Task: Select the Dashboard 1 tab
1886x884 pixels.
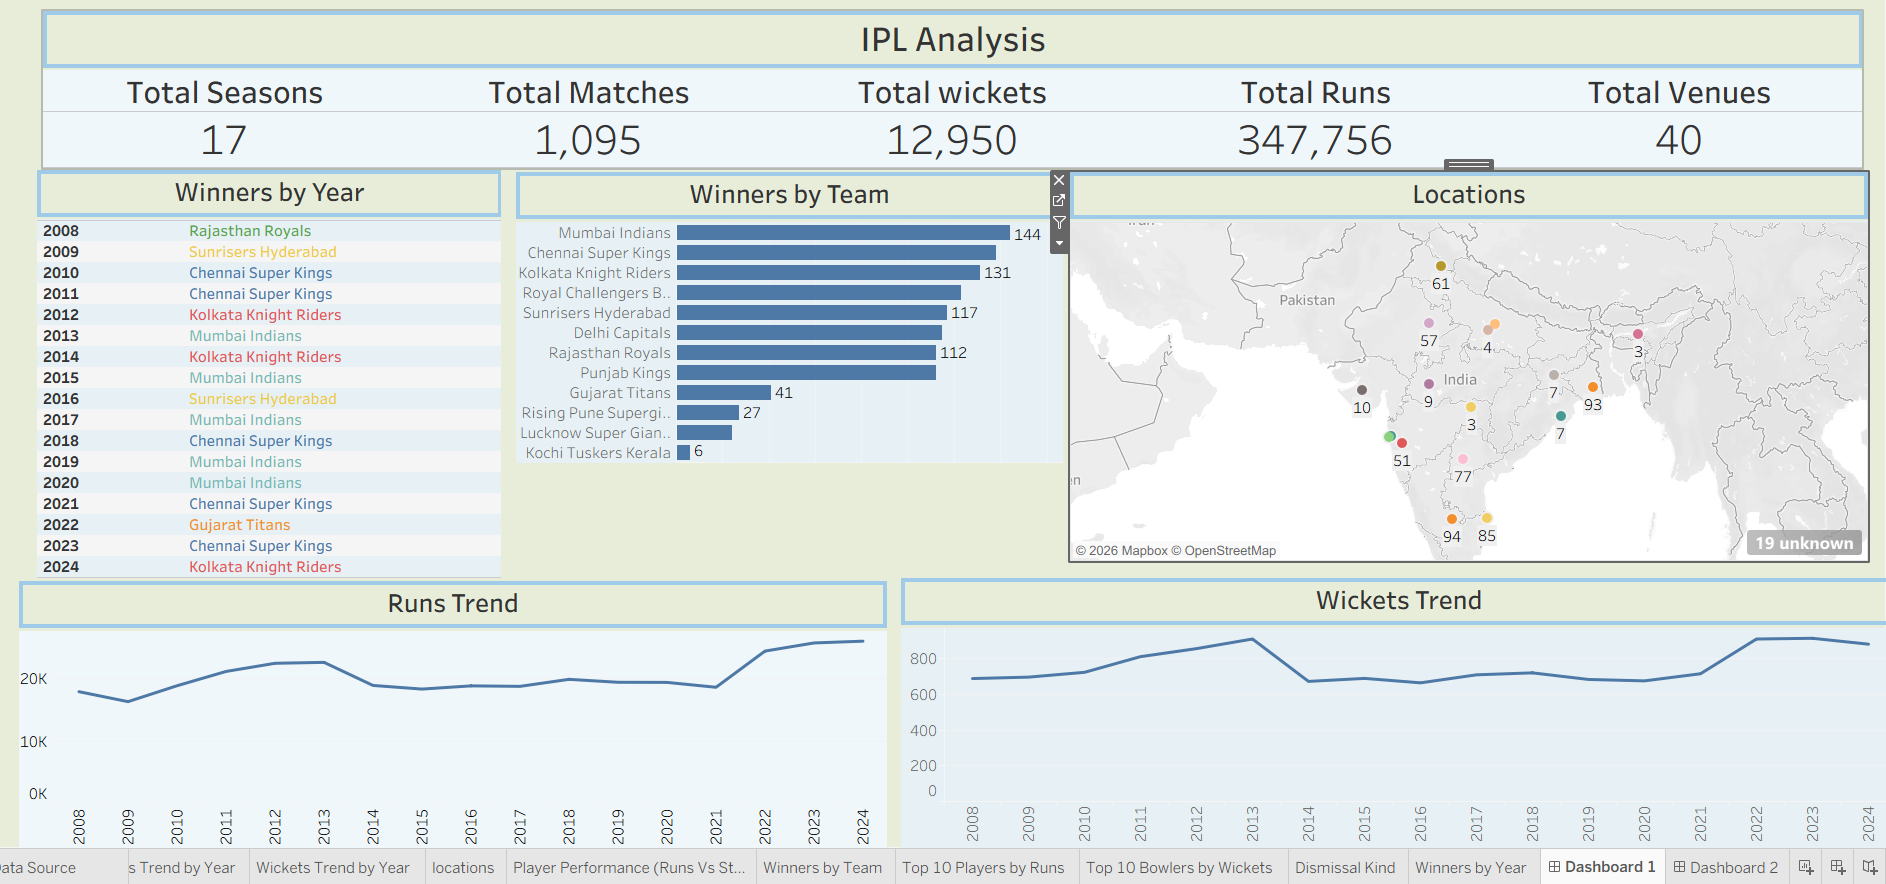Action: click(1602, 867)
